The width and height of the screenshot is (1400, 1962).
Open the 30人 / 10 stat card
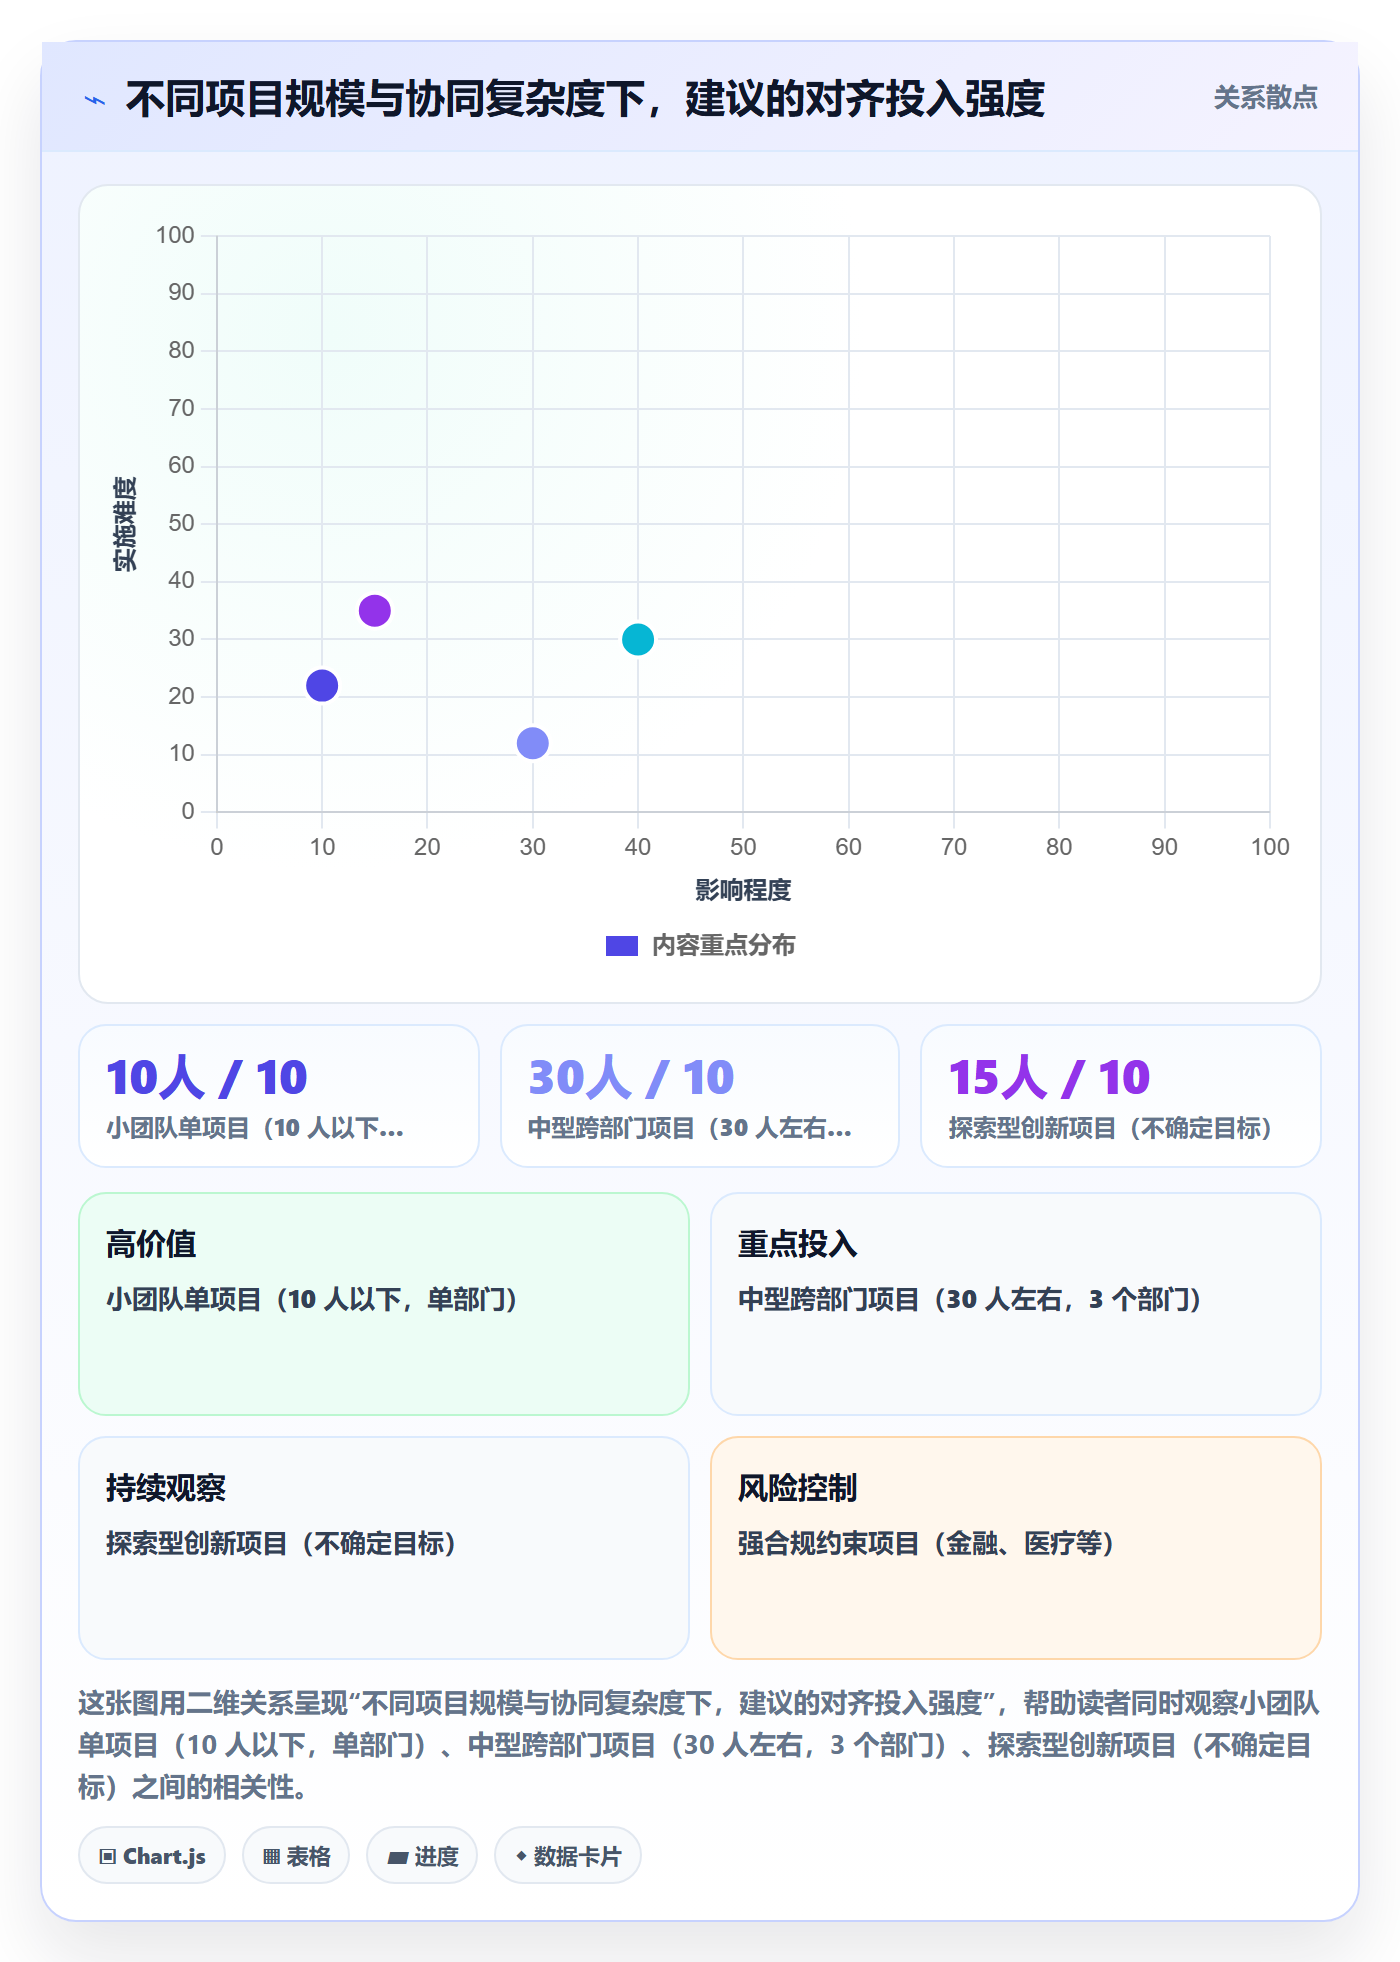[700, 1096]
